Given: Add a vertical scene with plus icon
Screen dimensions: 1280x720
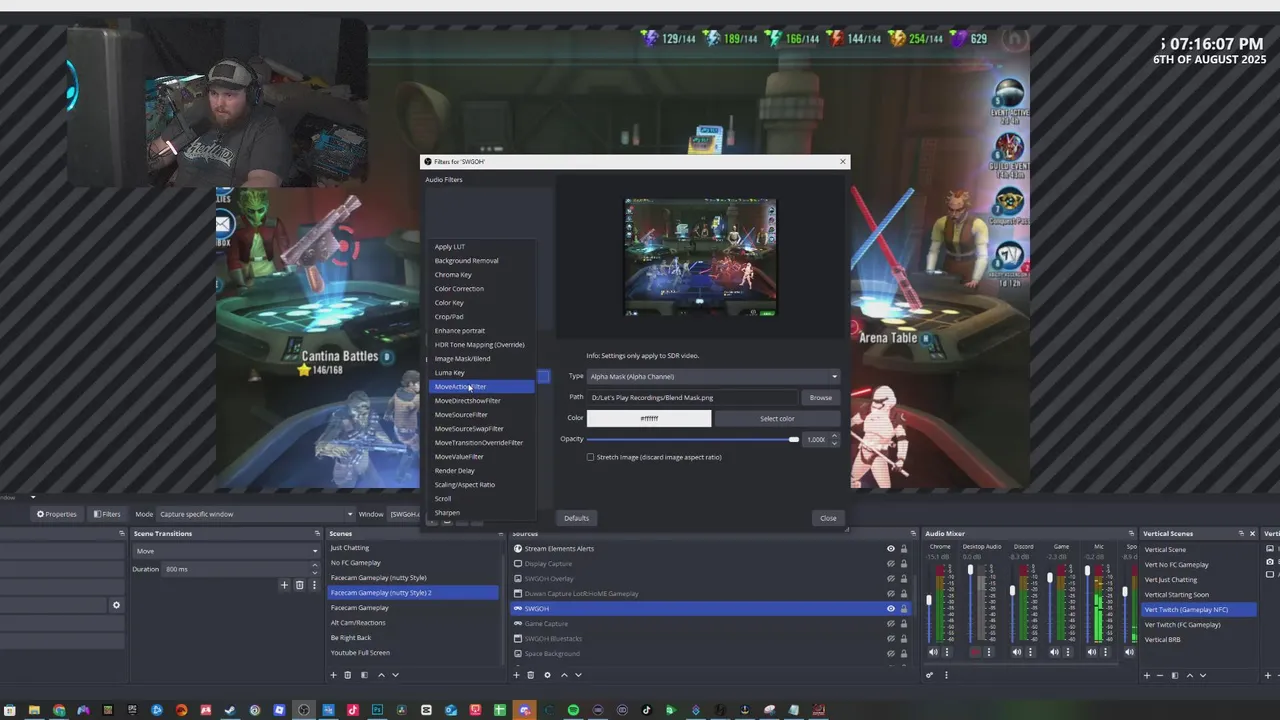Looking at the screenshot, I should (x=1147, y=675).
